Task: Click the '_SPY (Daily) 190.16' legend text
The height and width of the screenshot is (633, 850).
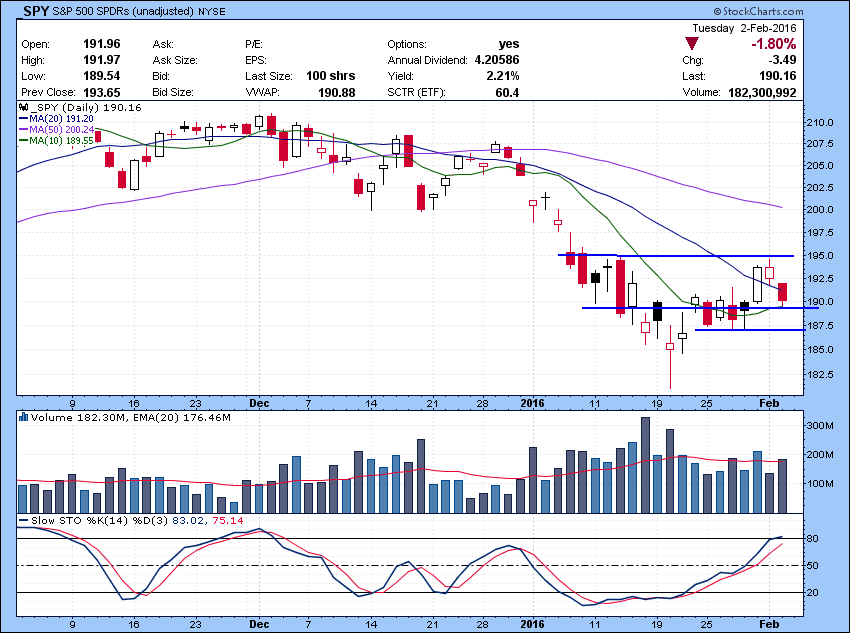Action: coord(86,107)
